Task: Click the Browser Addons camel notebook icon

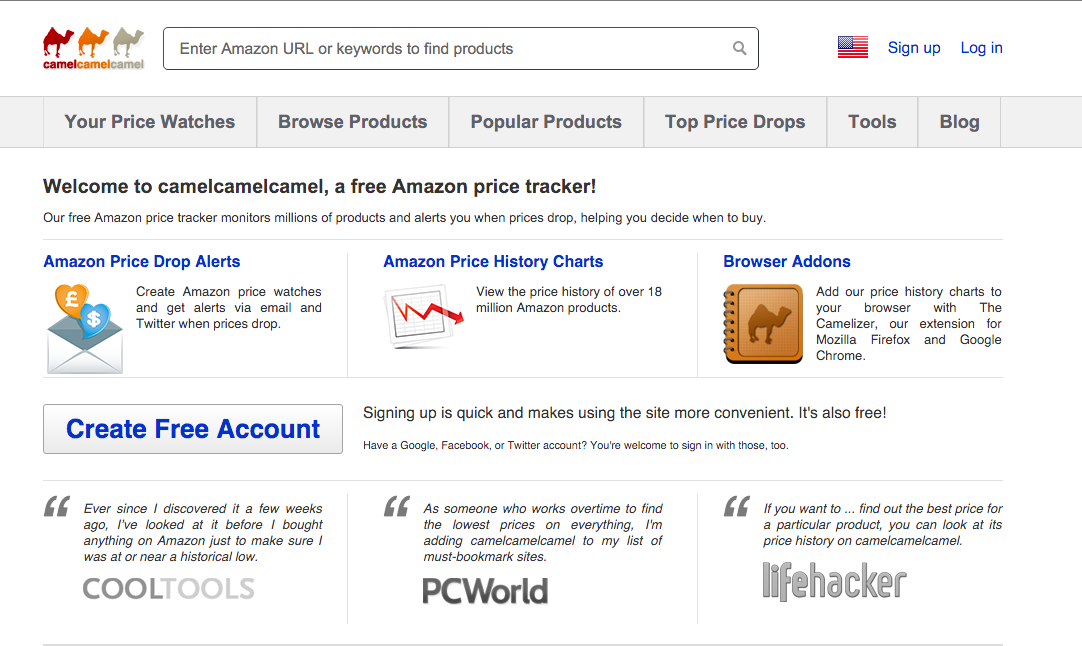Action: point(763,323)
